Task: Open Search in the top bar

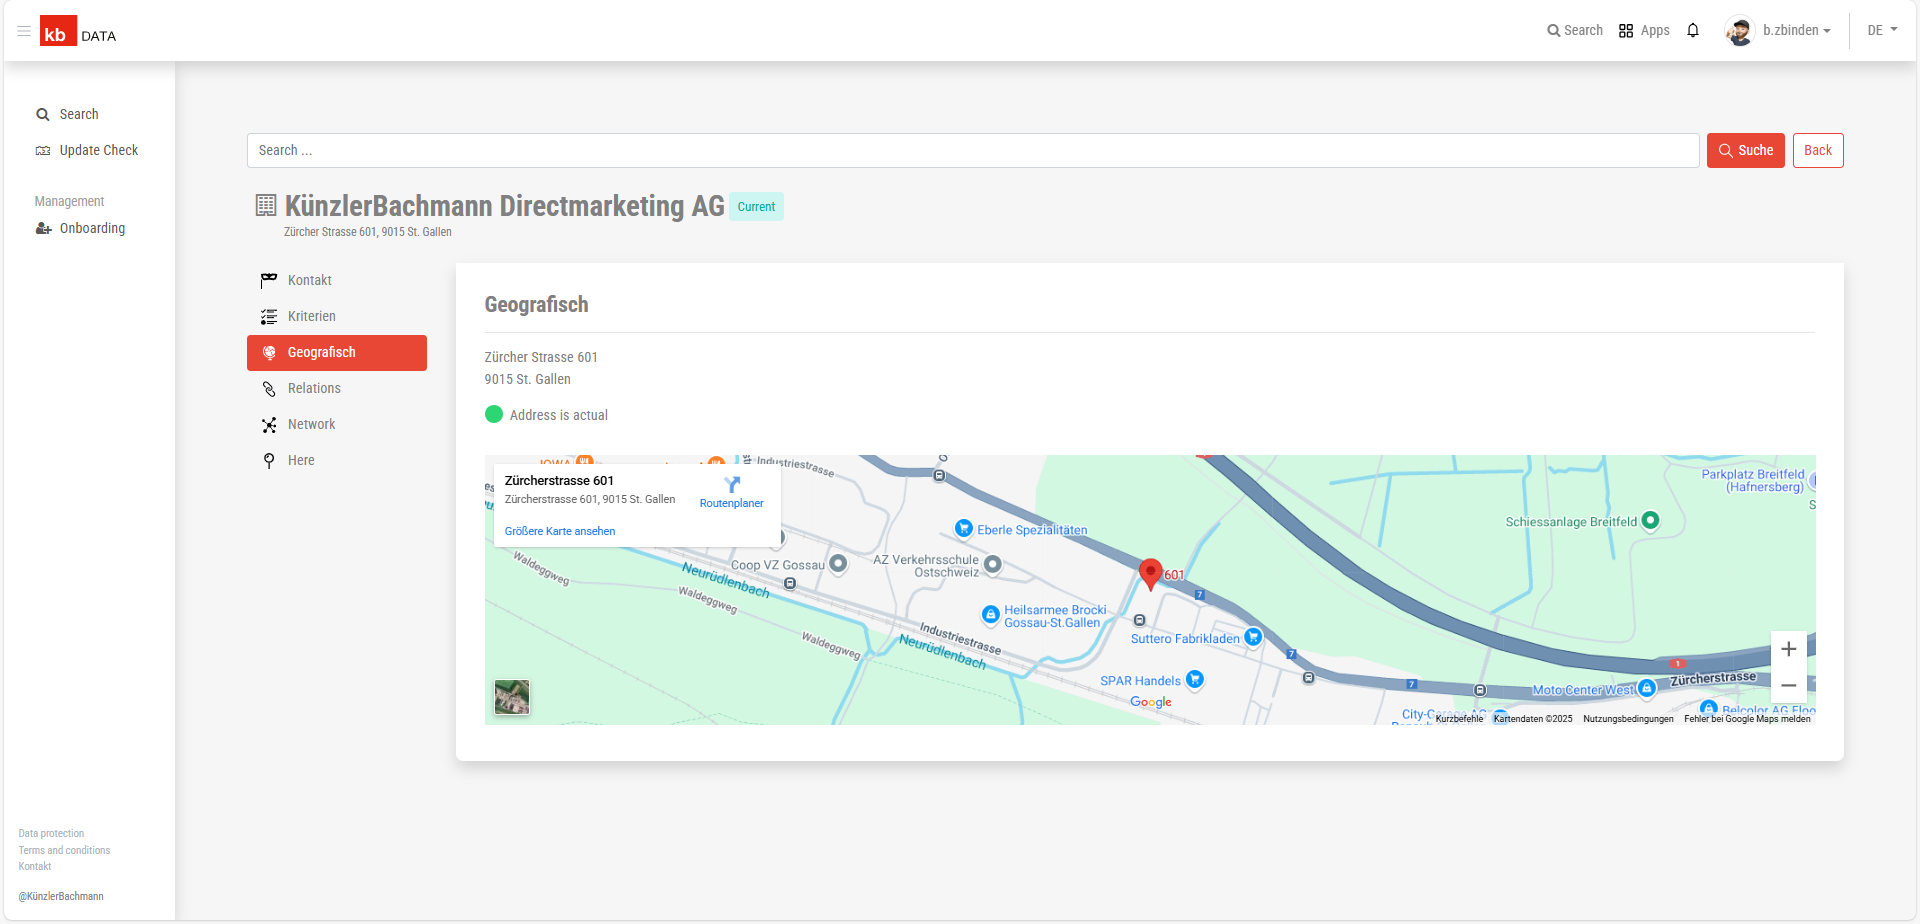Action: tap(1575, 31)
